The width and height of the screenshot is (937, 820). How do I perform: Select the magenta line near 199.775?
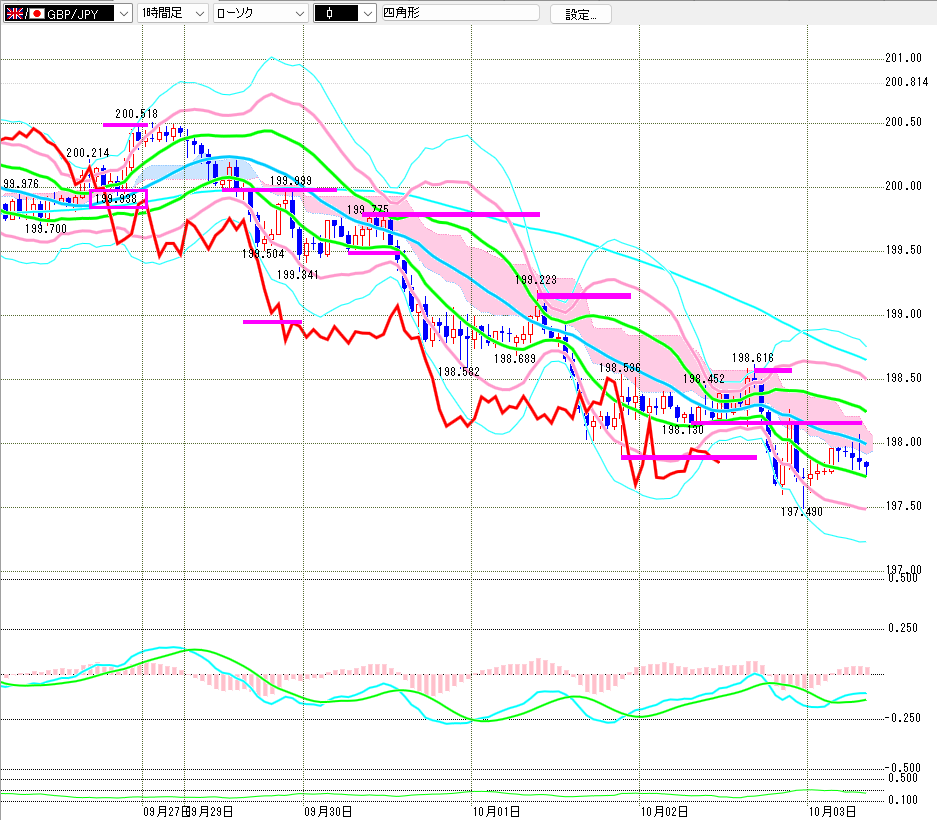pos(452,214)
